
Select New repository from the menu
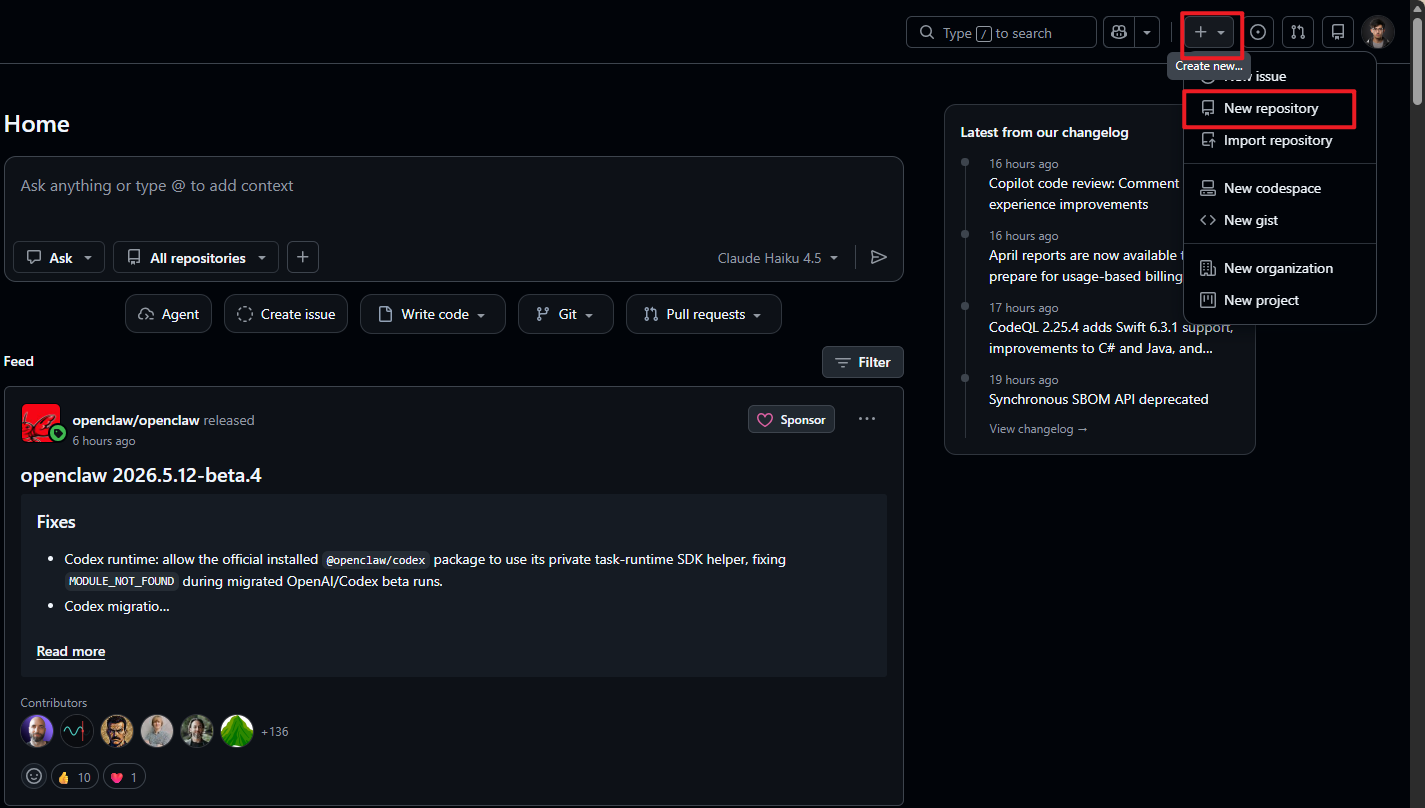point(1280,108)
